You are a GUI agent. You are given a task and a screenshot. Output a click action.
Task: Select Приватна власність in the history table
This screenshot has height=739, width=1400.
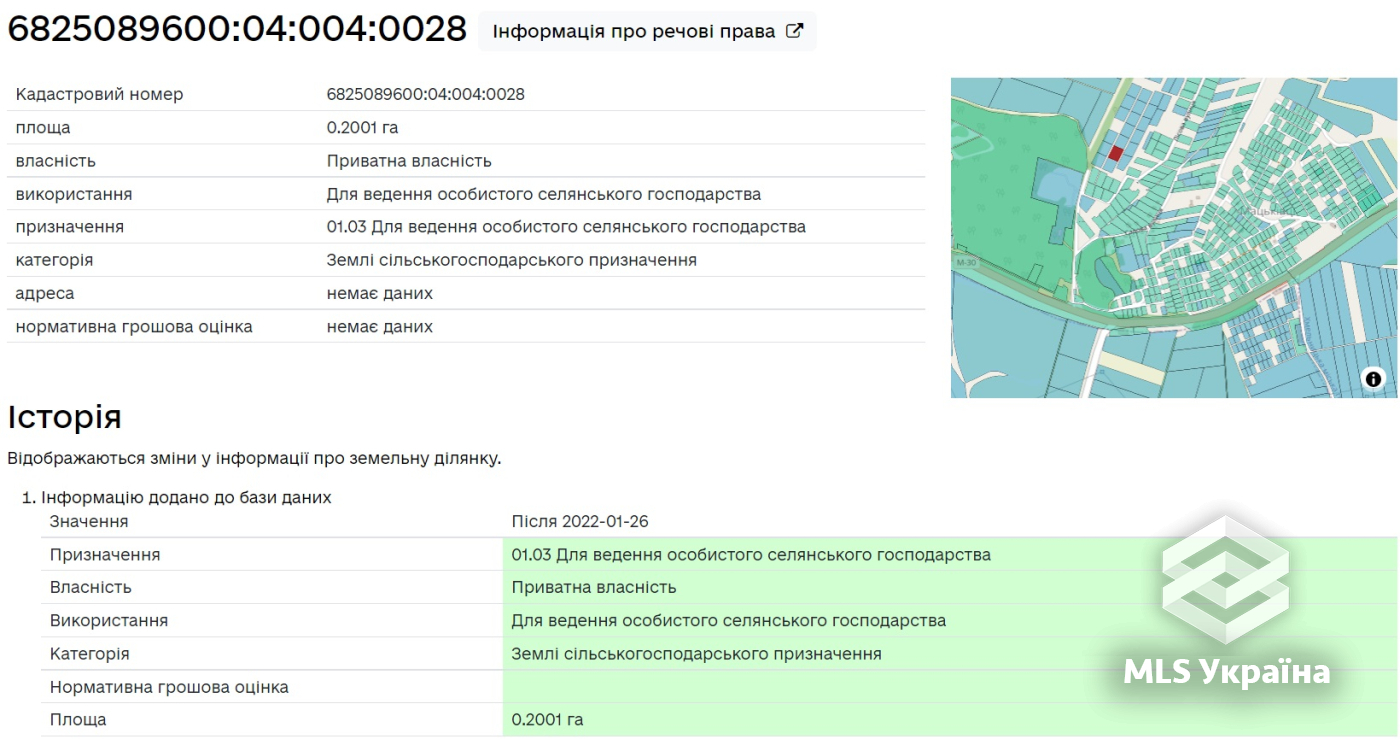click(x=594, y=587)
